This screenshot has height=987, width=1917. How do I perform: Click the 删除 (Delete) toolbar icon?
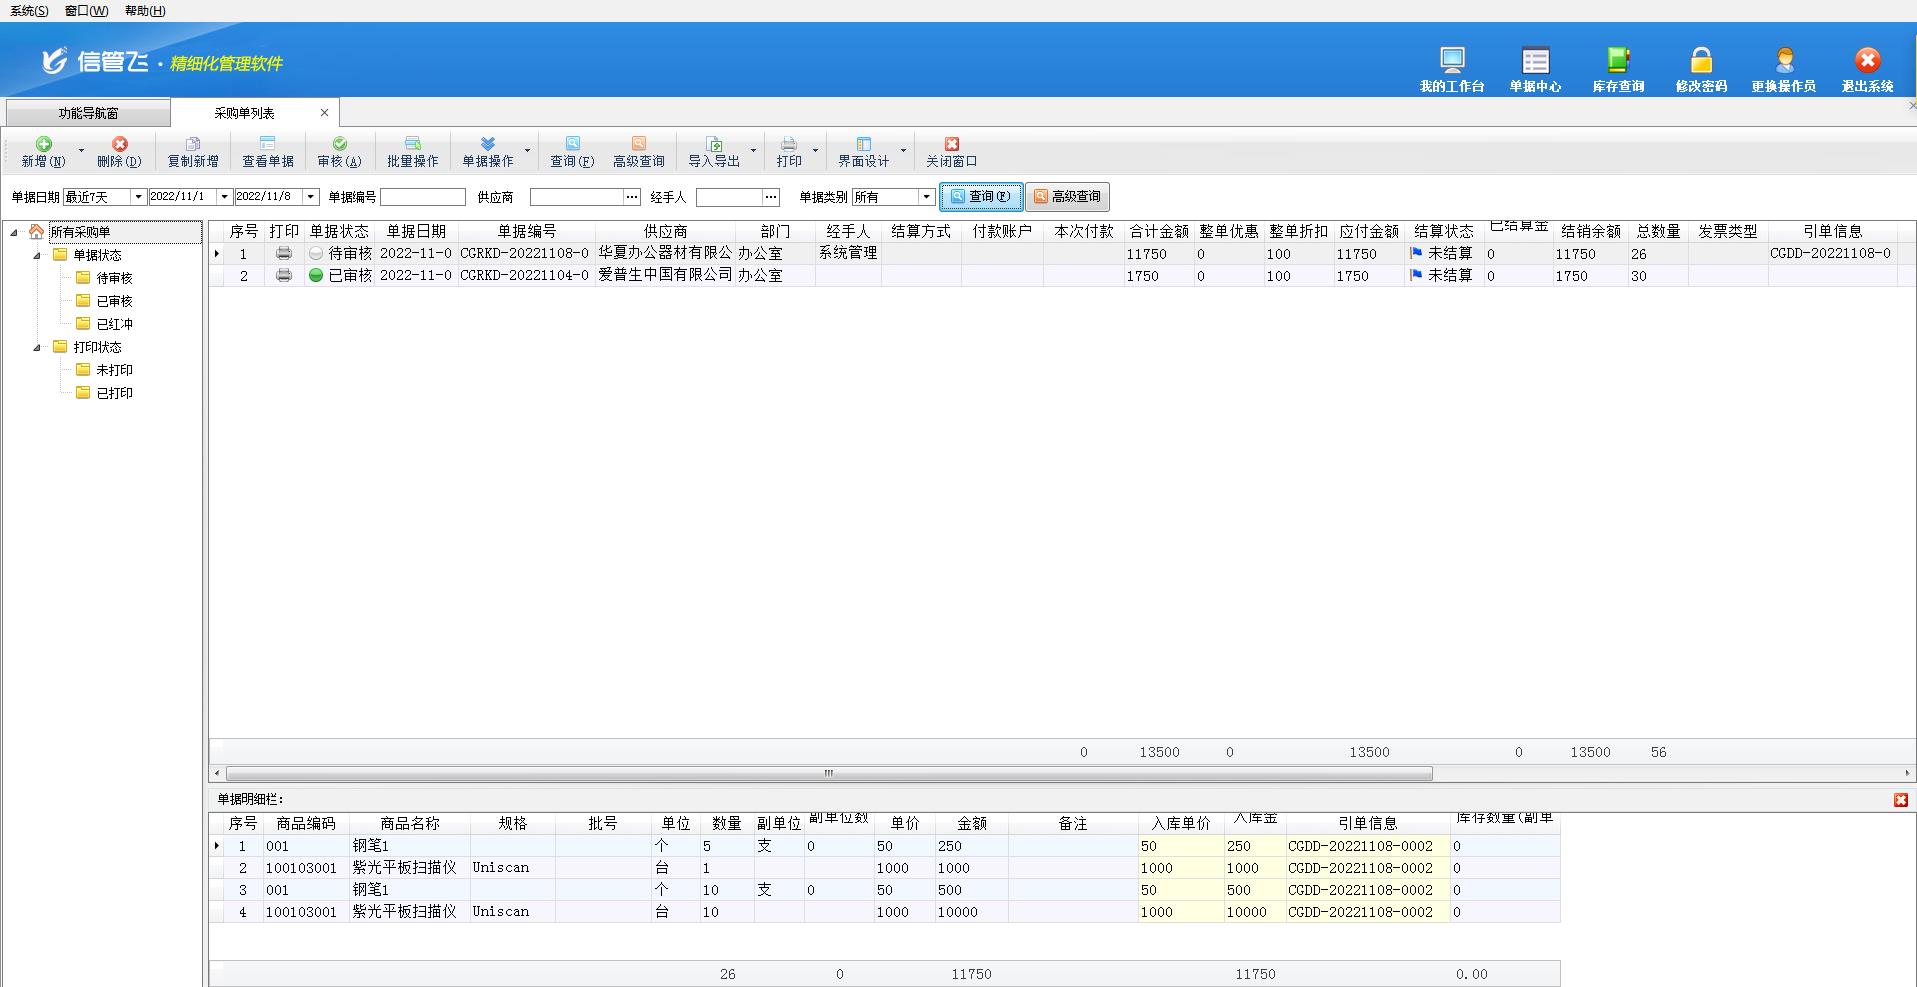click(x=119, y=145)
